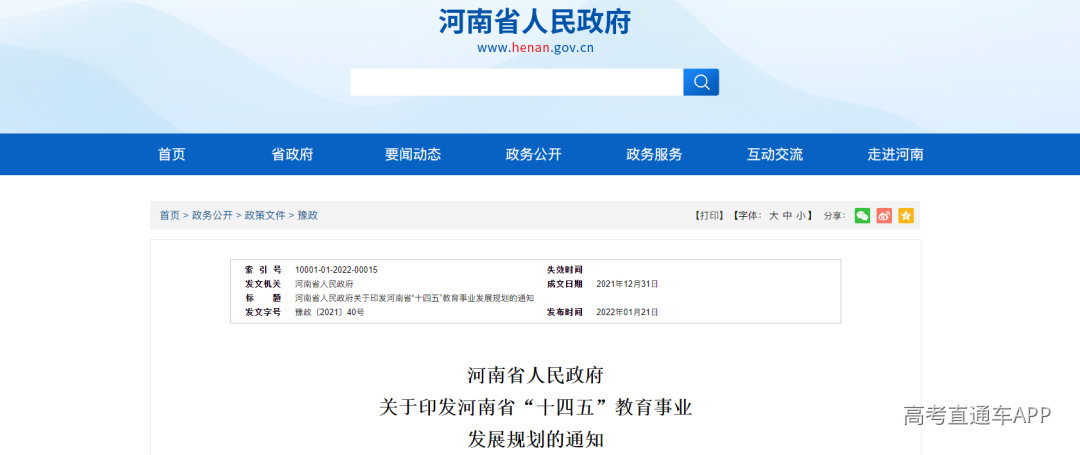Click the yellow star favorite share icon
1080x455 pixels.
906,215
